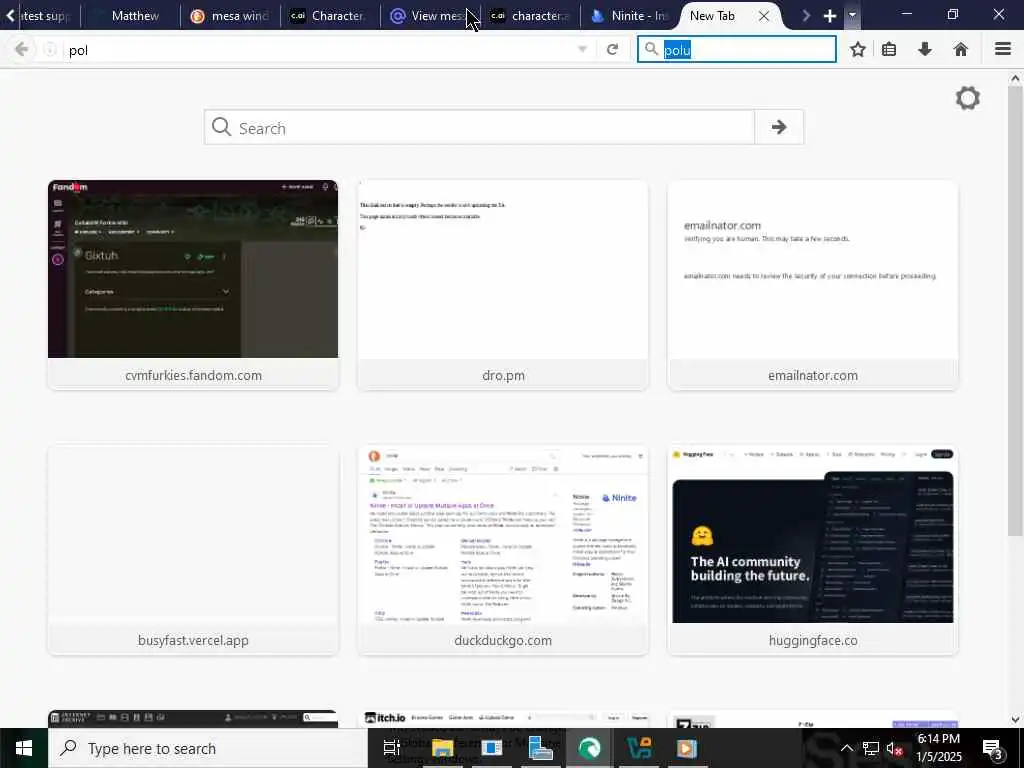The width and height of the screenshot is (1024, 768).
Task: Open the cvmfurkies.fandom.com tile
Action: (x=193, y=285)
